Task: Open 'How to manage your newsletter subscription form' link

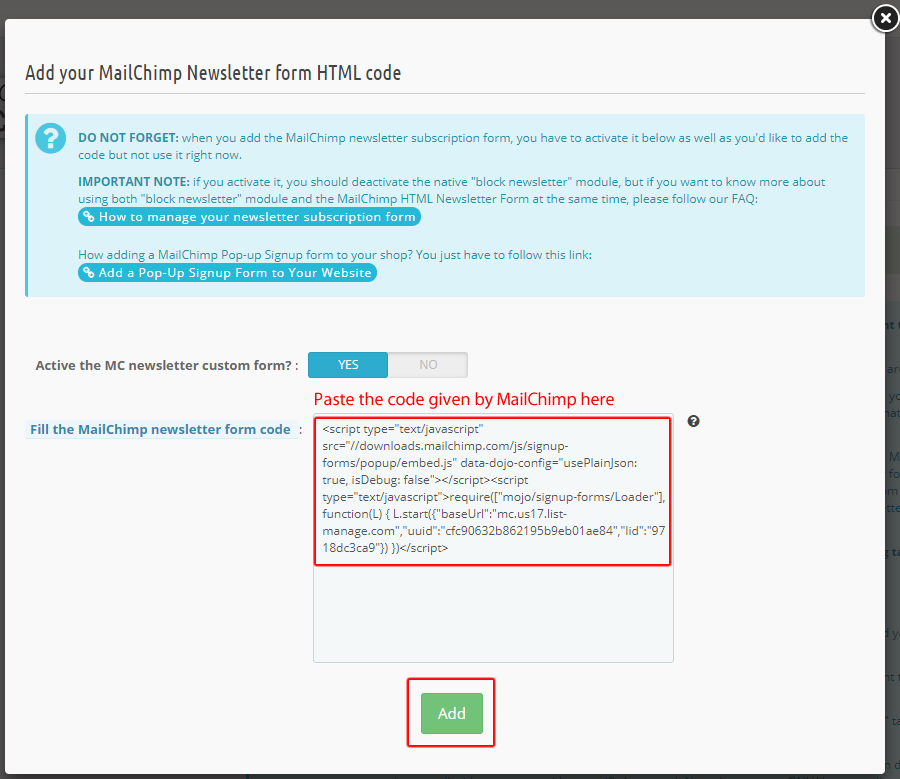Action: [x=249, y=217]
